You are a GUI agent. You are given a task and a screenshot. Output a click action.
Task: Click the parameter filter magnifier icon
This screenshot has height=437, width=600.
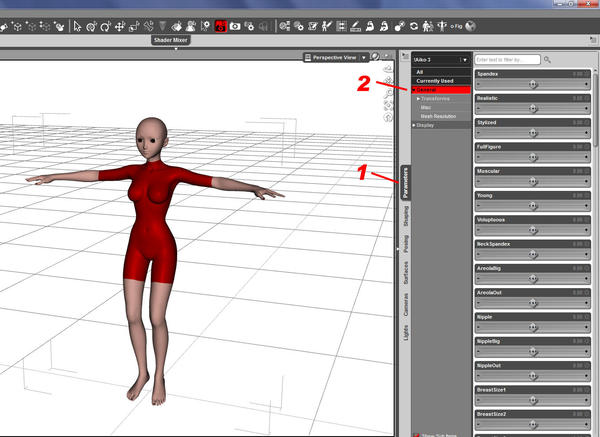coord(547,60)
